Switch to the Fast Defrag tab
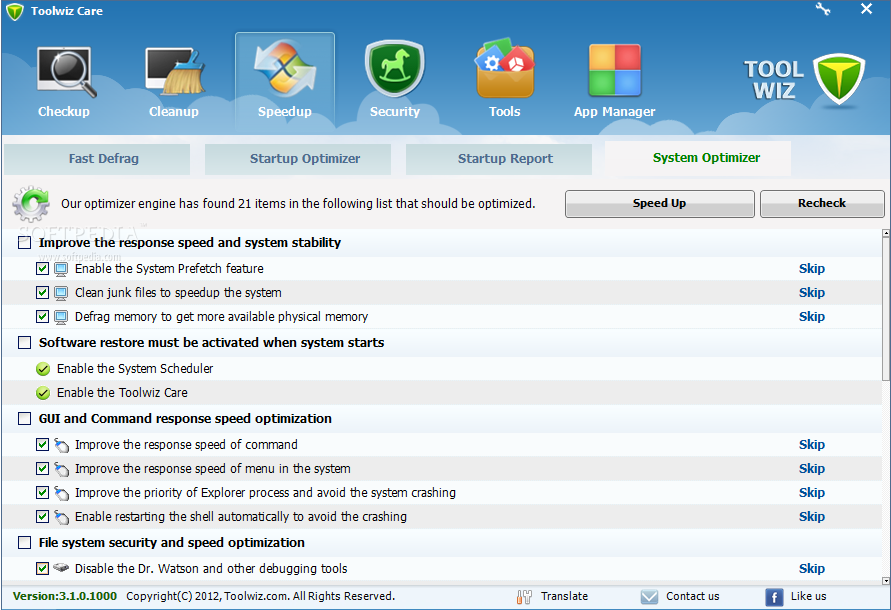Screen dimensions: 891x610 point(97,159)
